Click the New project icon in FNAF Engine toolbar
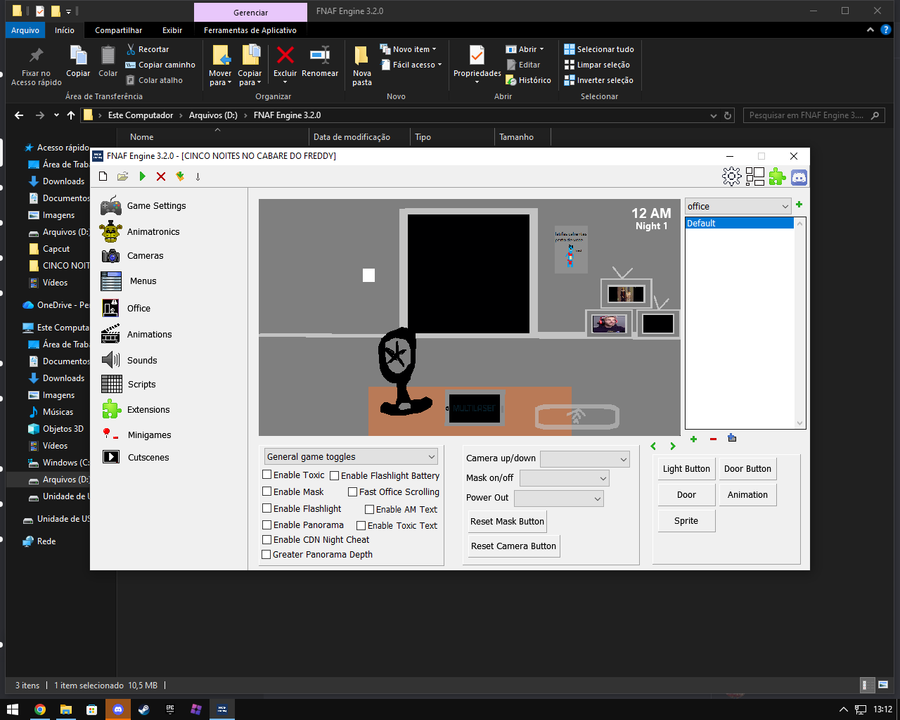This screenshot has width=900, height=720. point(103,176)
